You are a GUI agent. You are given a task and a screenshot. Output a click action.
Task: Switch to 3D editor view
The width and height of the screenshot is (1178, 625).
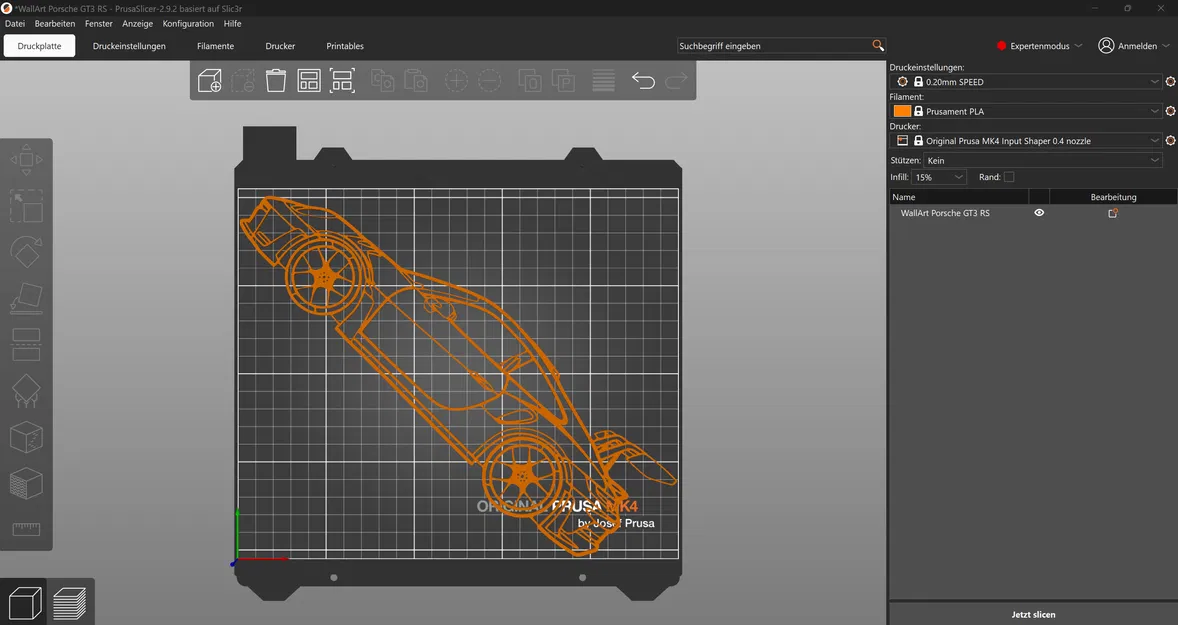24,602
